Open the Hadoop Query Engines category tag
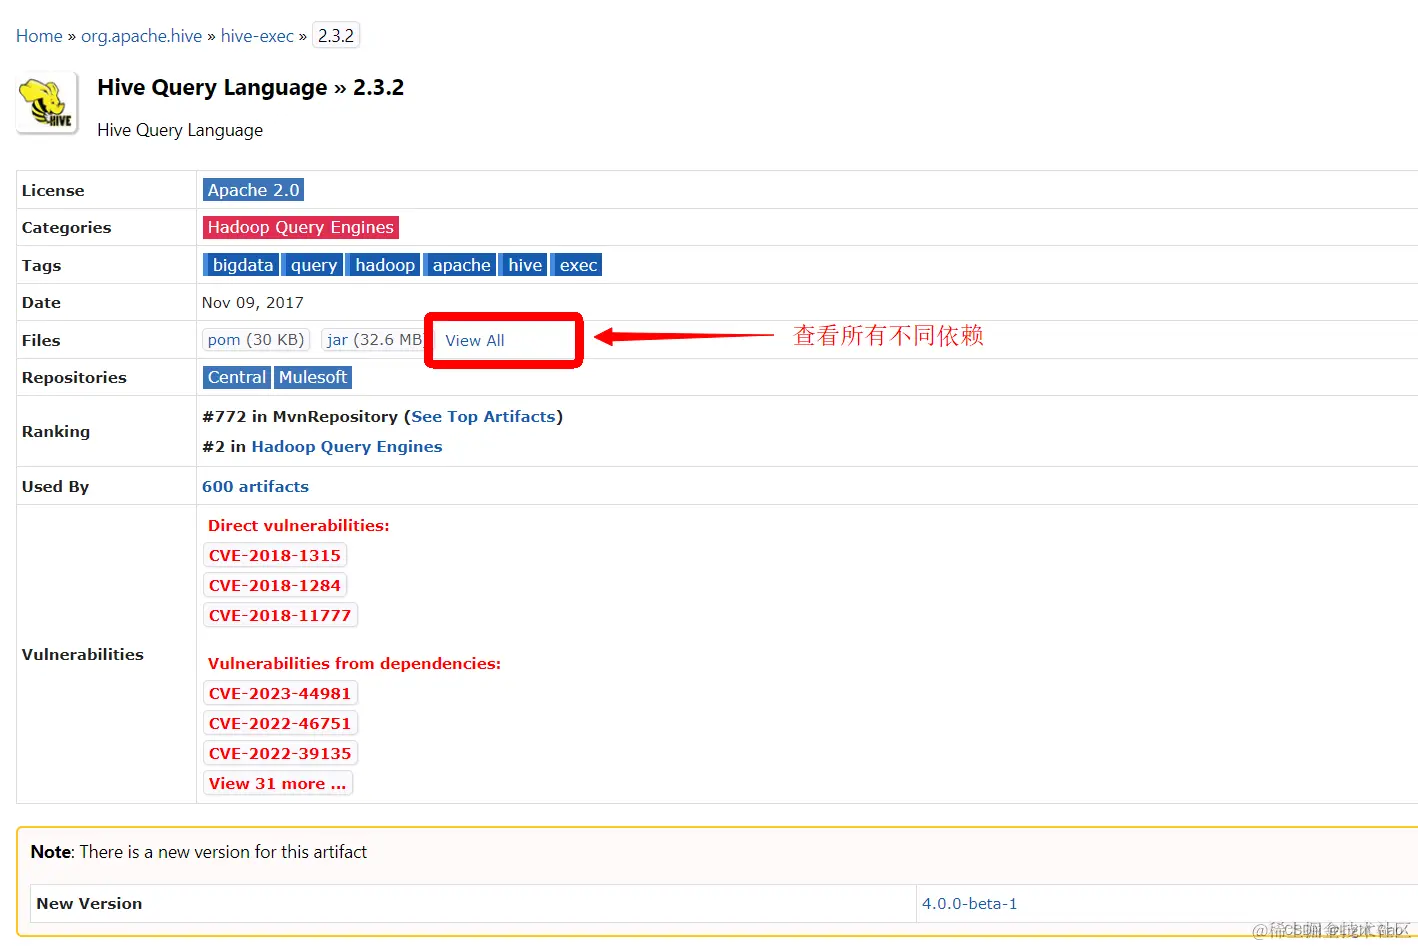 (300, 227)
